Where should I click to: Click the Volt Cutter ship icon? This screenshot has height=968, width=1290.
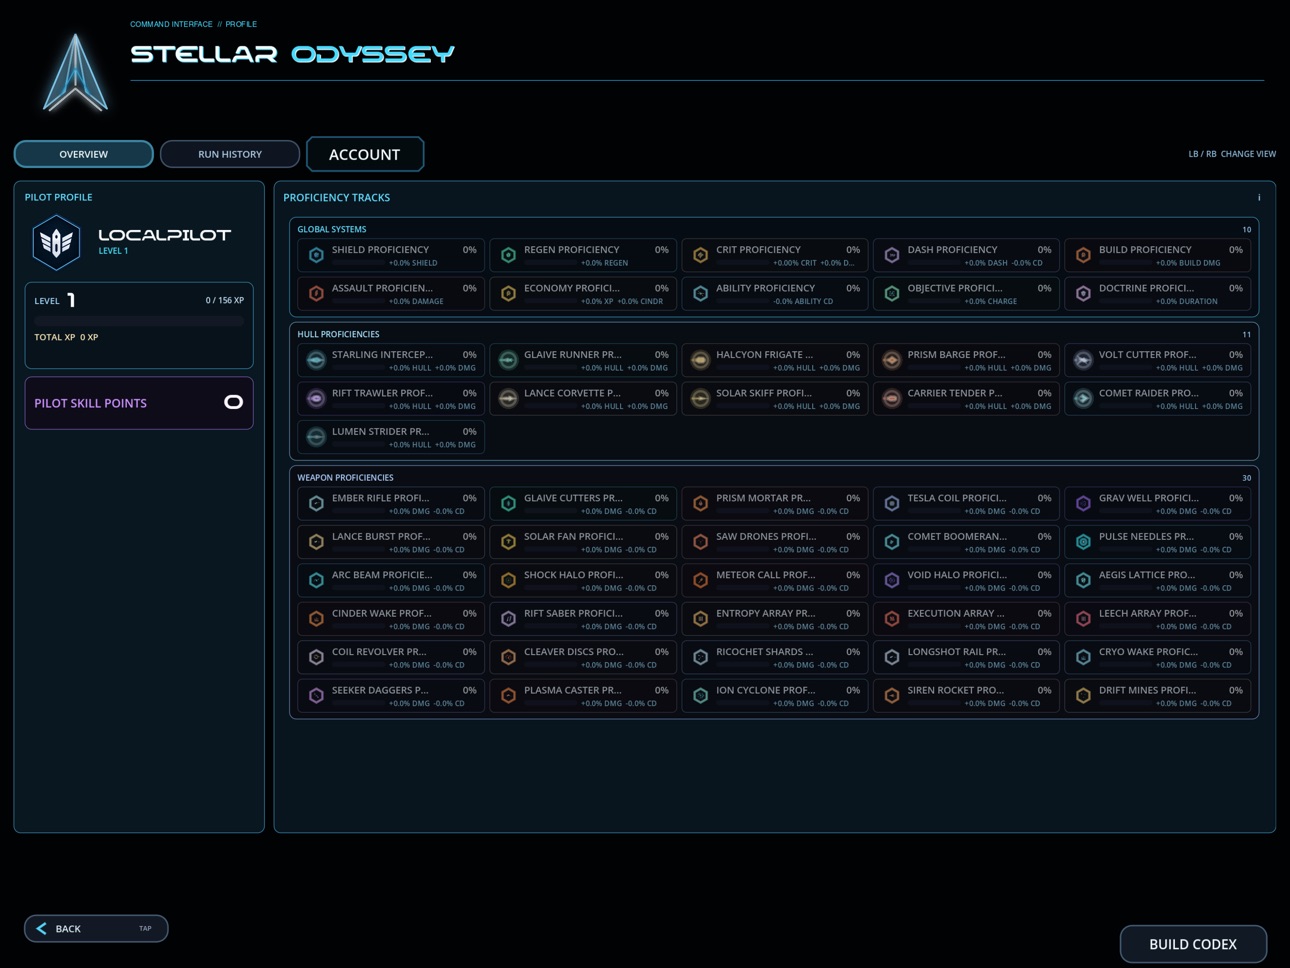1083,360
